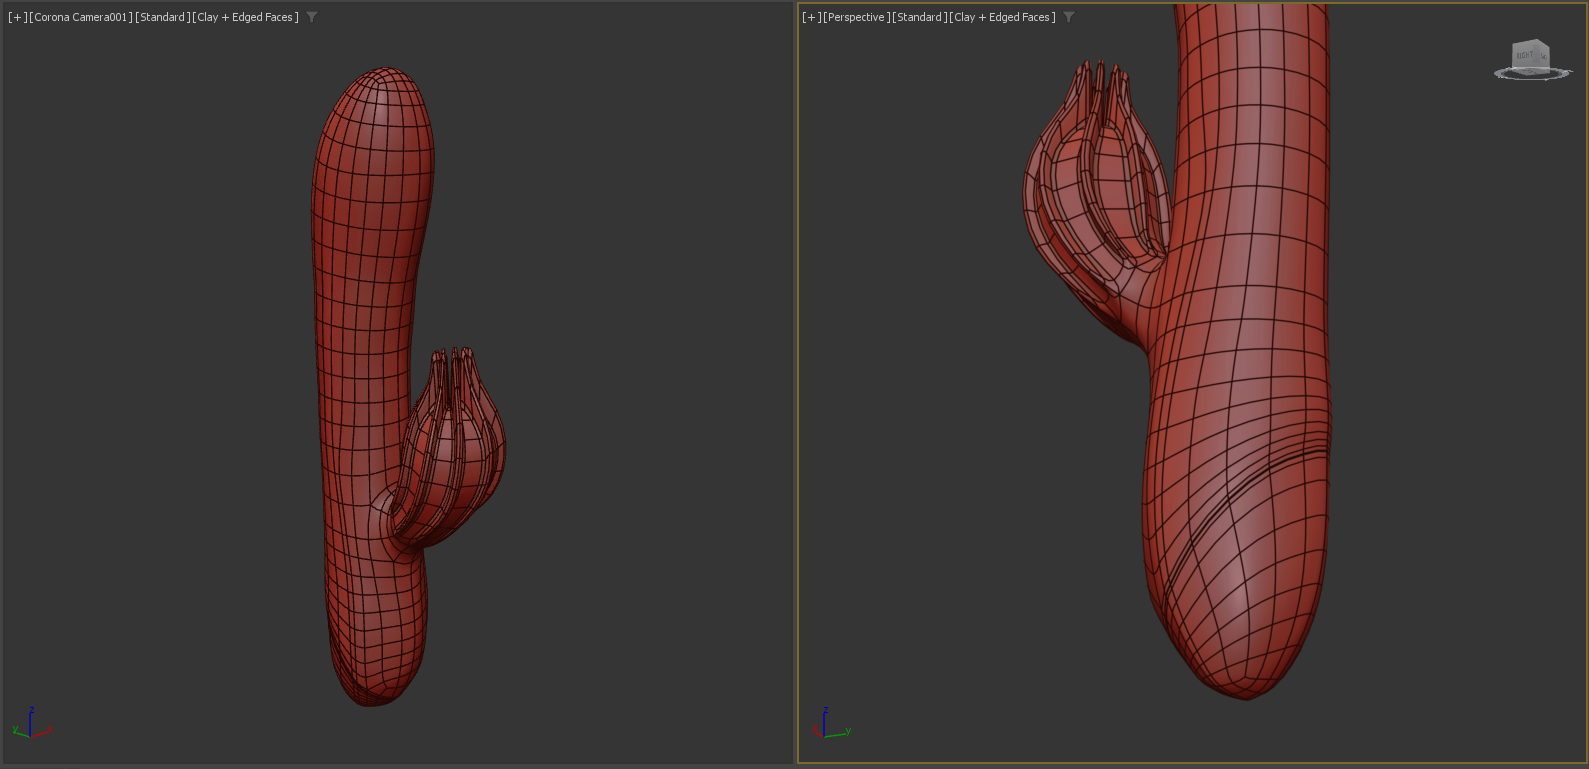This screenshot has width=1589, height=769.
Task: Open the [+] menu in Corona Camera001 viewport
Action: pos(17,17)
